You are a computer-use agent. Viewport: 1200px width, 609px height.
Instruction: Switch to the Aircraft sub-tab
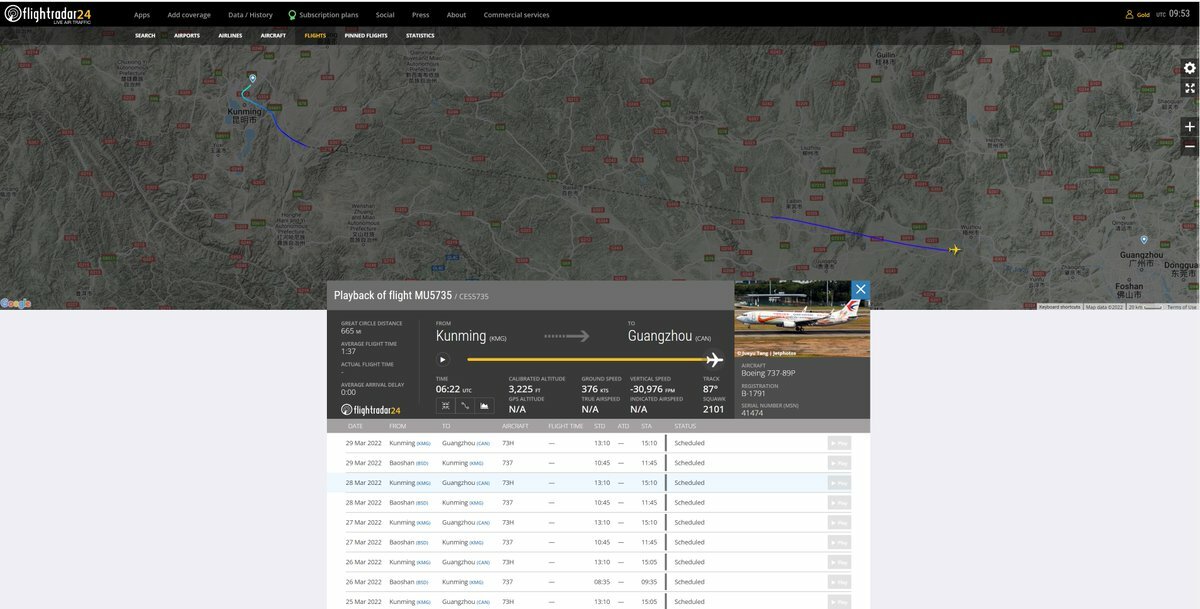coord(273,35)
